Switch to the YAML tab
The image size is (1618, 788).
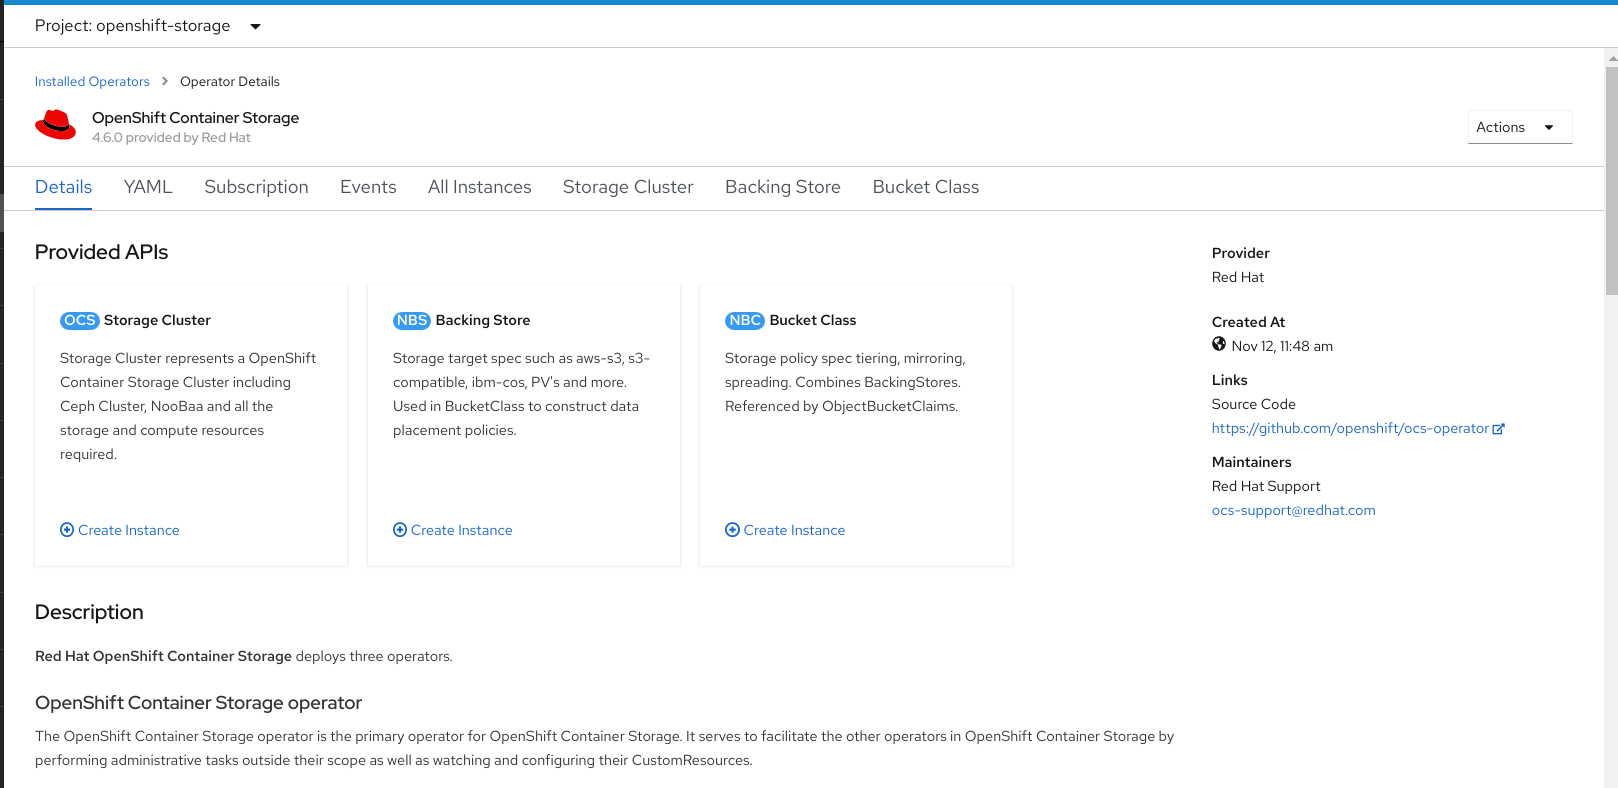point(148,187)
